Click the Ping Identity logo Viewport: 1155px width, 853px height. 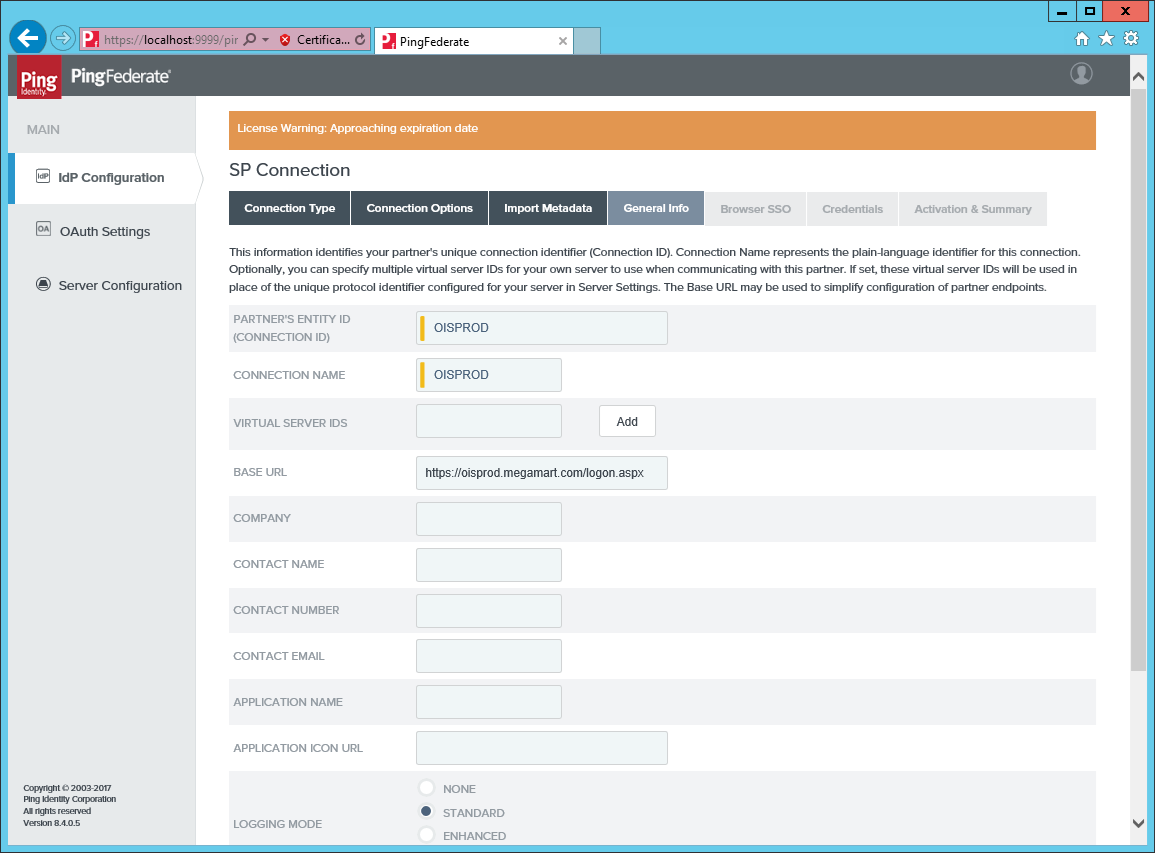pos(39,77)
